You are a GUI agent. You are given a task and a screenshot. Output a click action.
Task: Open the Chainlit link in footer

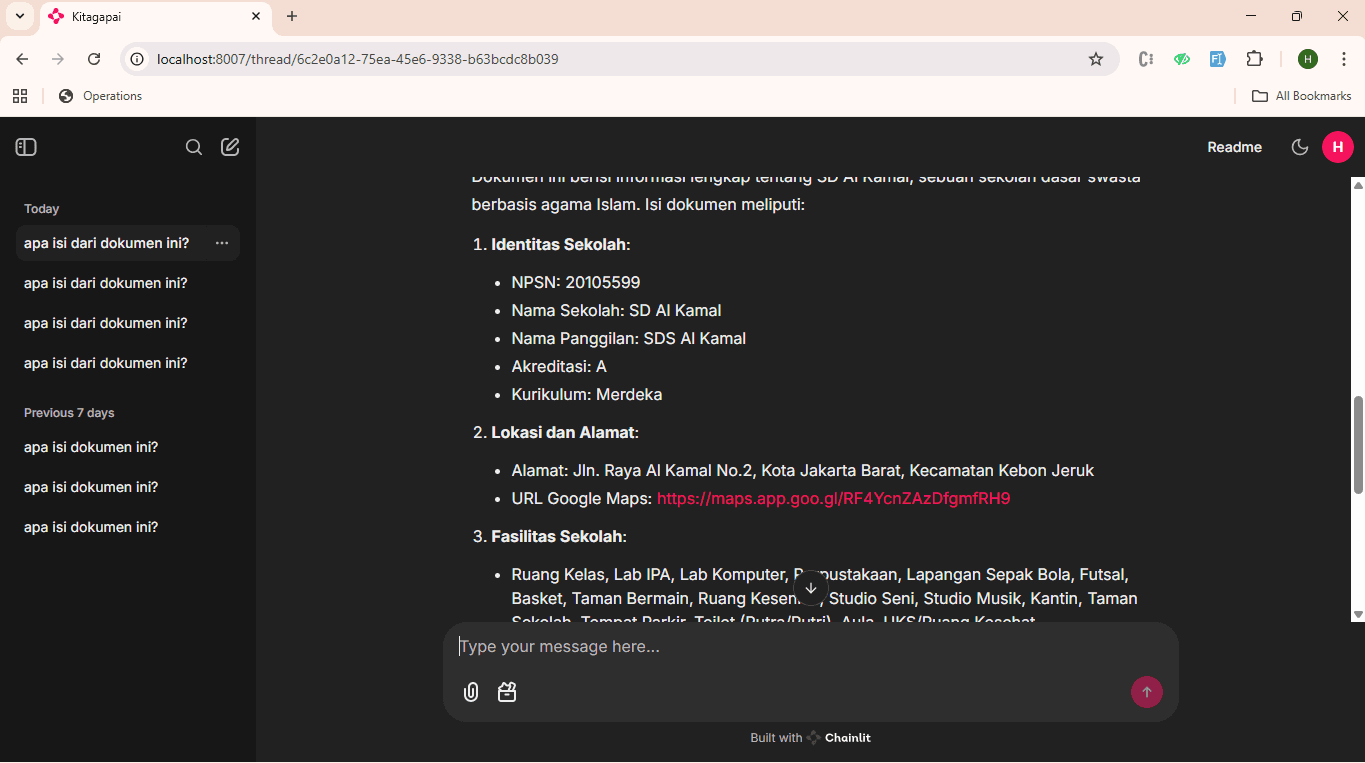[x=839, y=738]
